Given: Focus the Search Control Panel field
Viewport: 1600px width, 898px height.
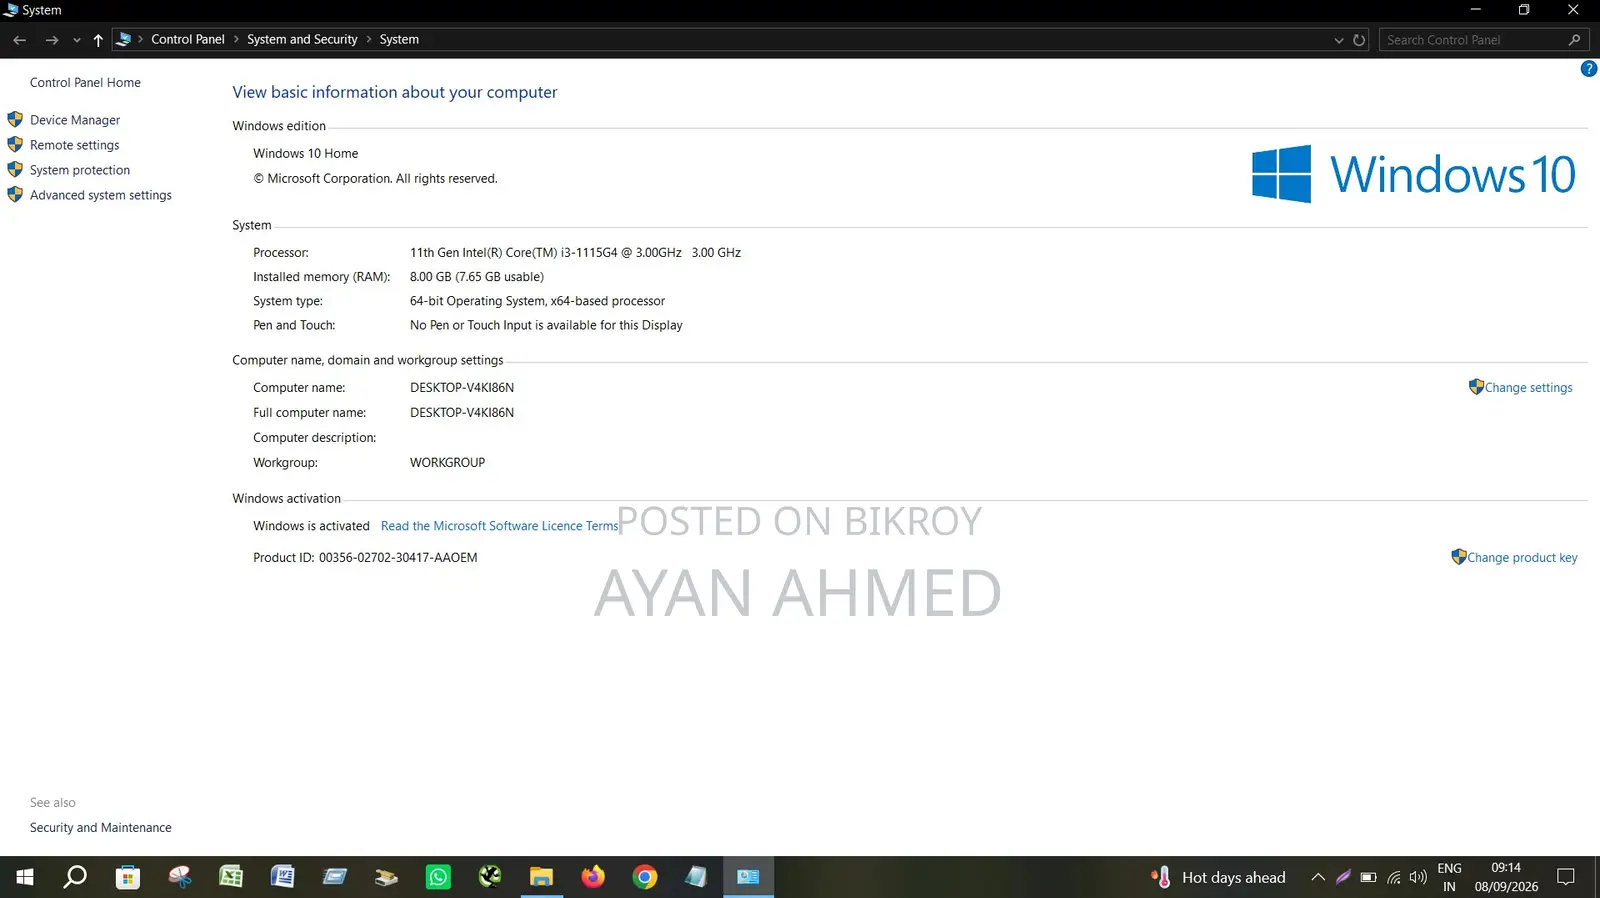Looking at the screenshot, I should pos(1484,40).
